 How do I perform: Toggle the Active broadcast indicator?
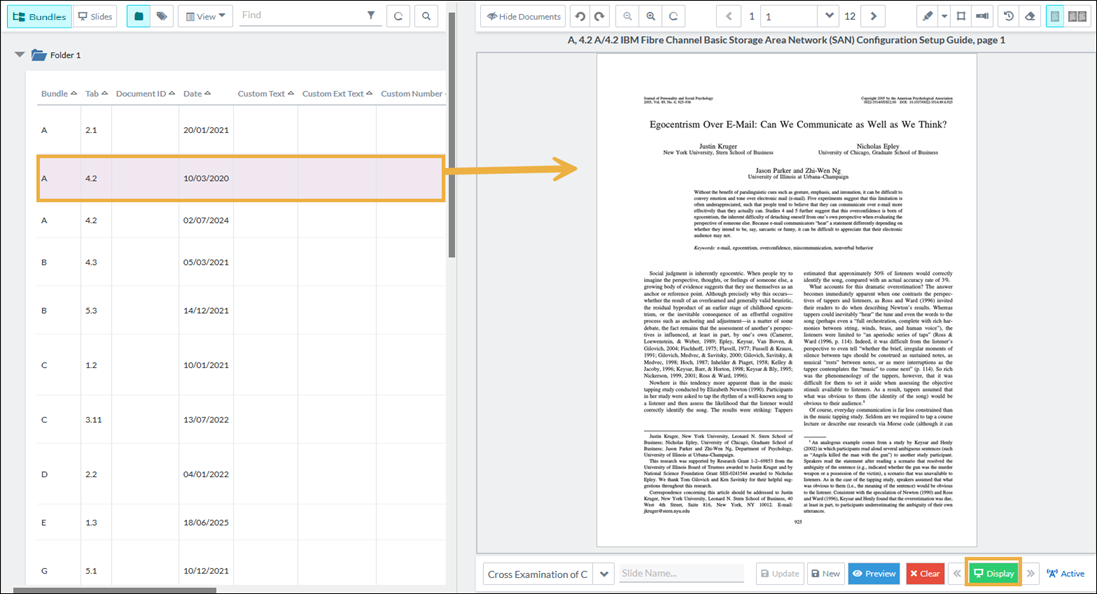coord(1066,574)
